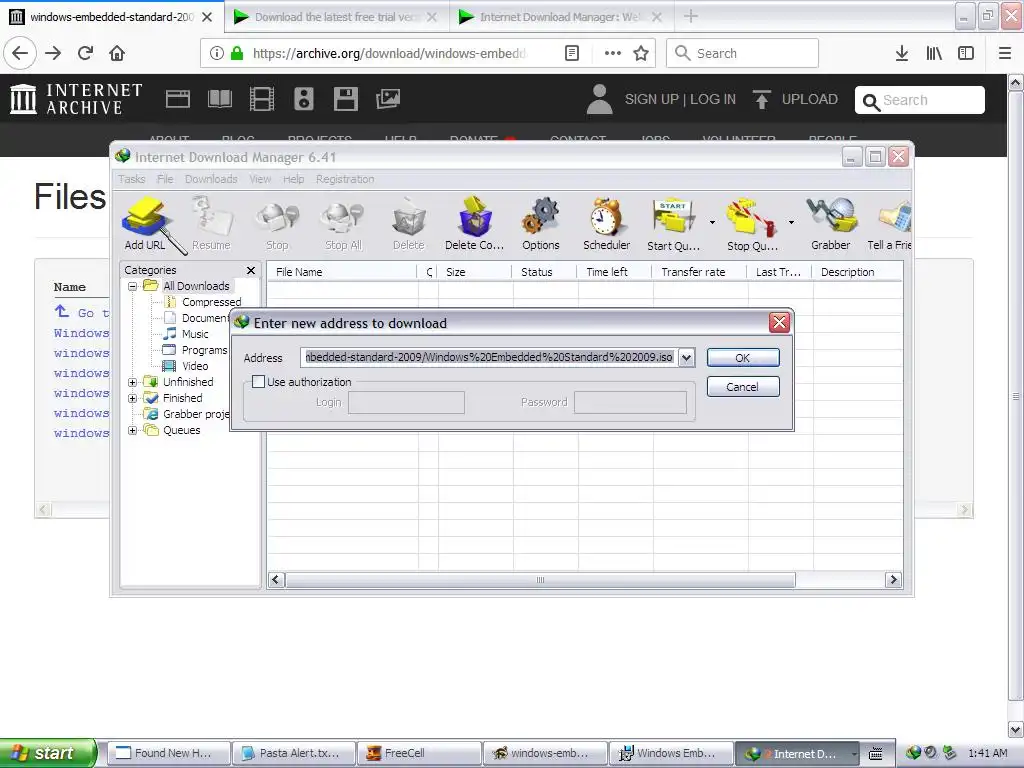Open Pasta Alert.txt taskbar button

[x=294, y=753]
